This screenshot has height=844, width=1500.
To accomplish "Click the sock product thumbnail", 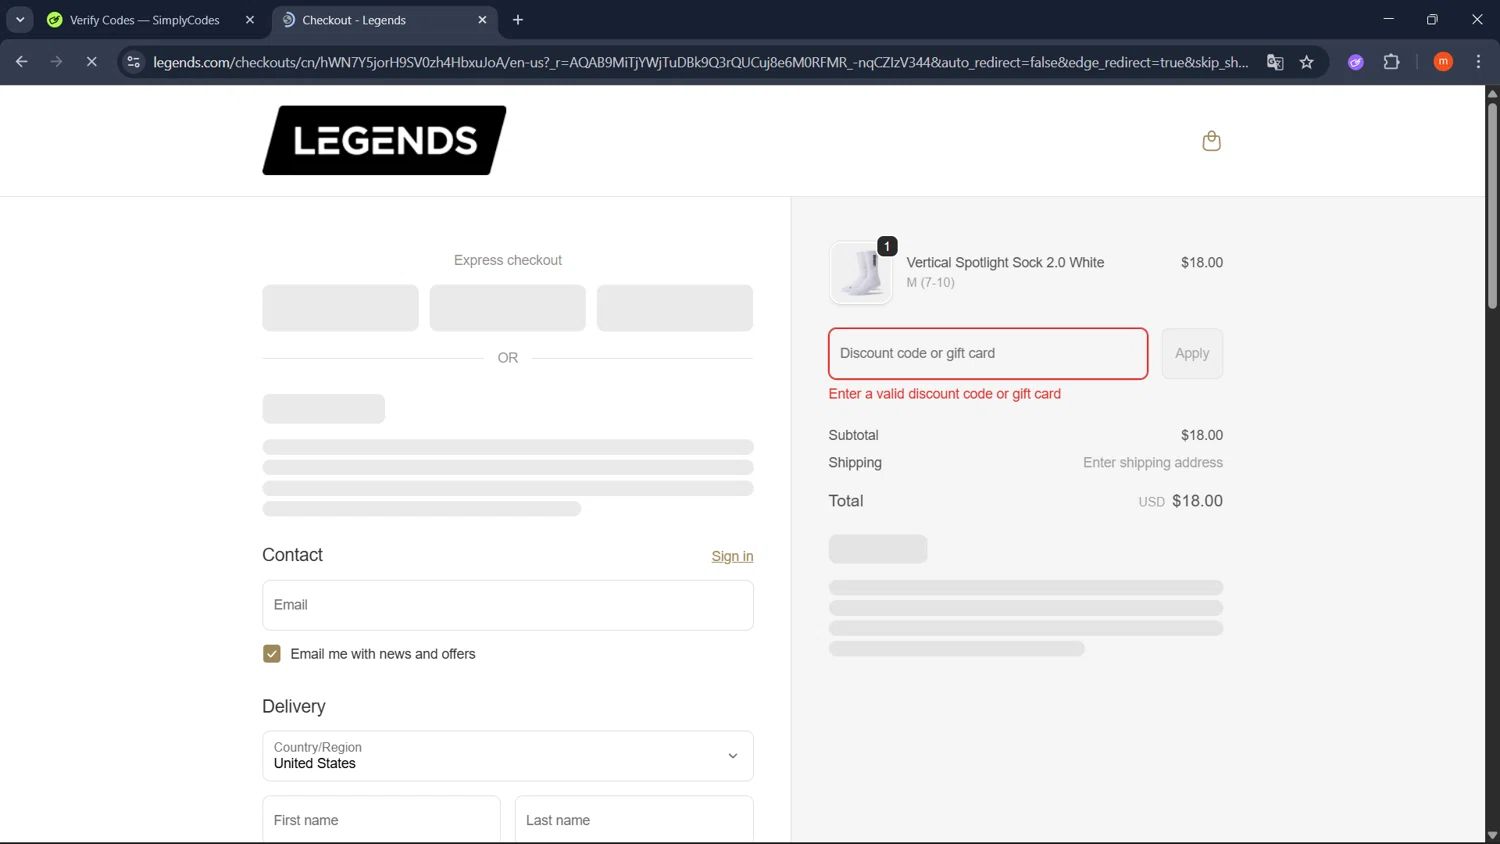I will (861, 273).
